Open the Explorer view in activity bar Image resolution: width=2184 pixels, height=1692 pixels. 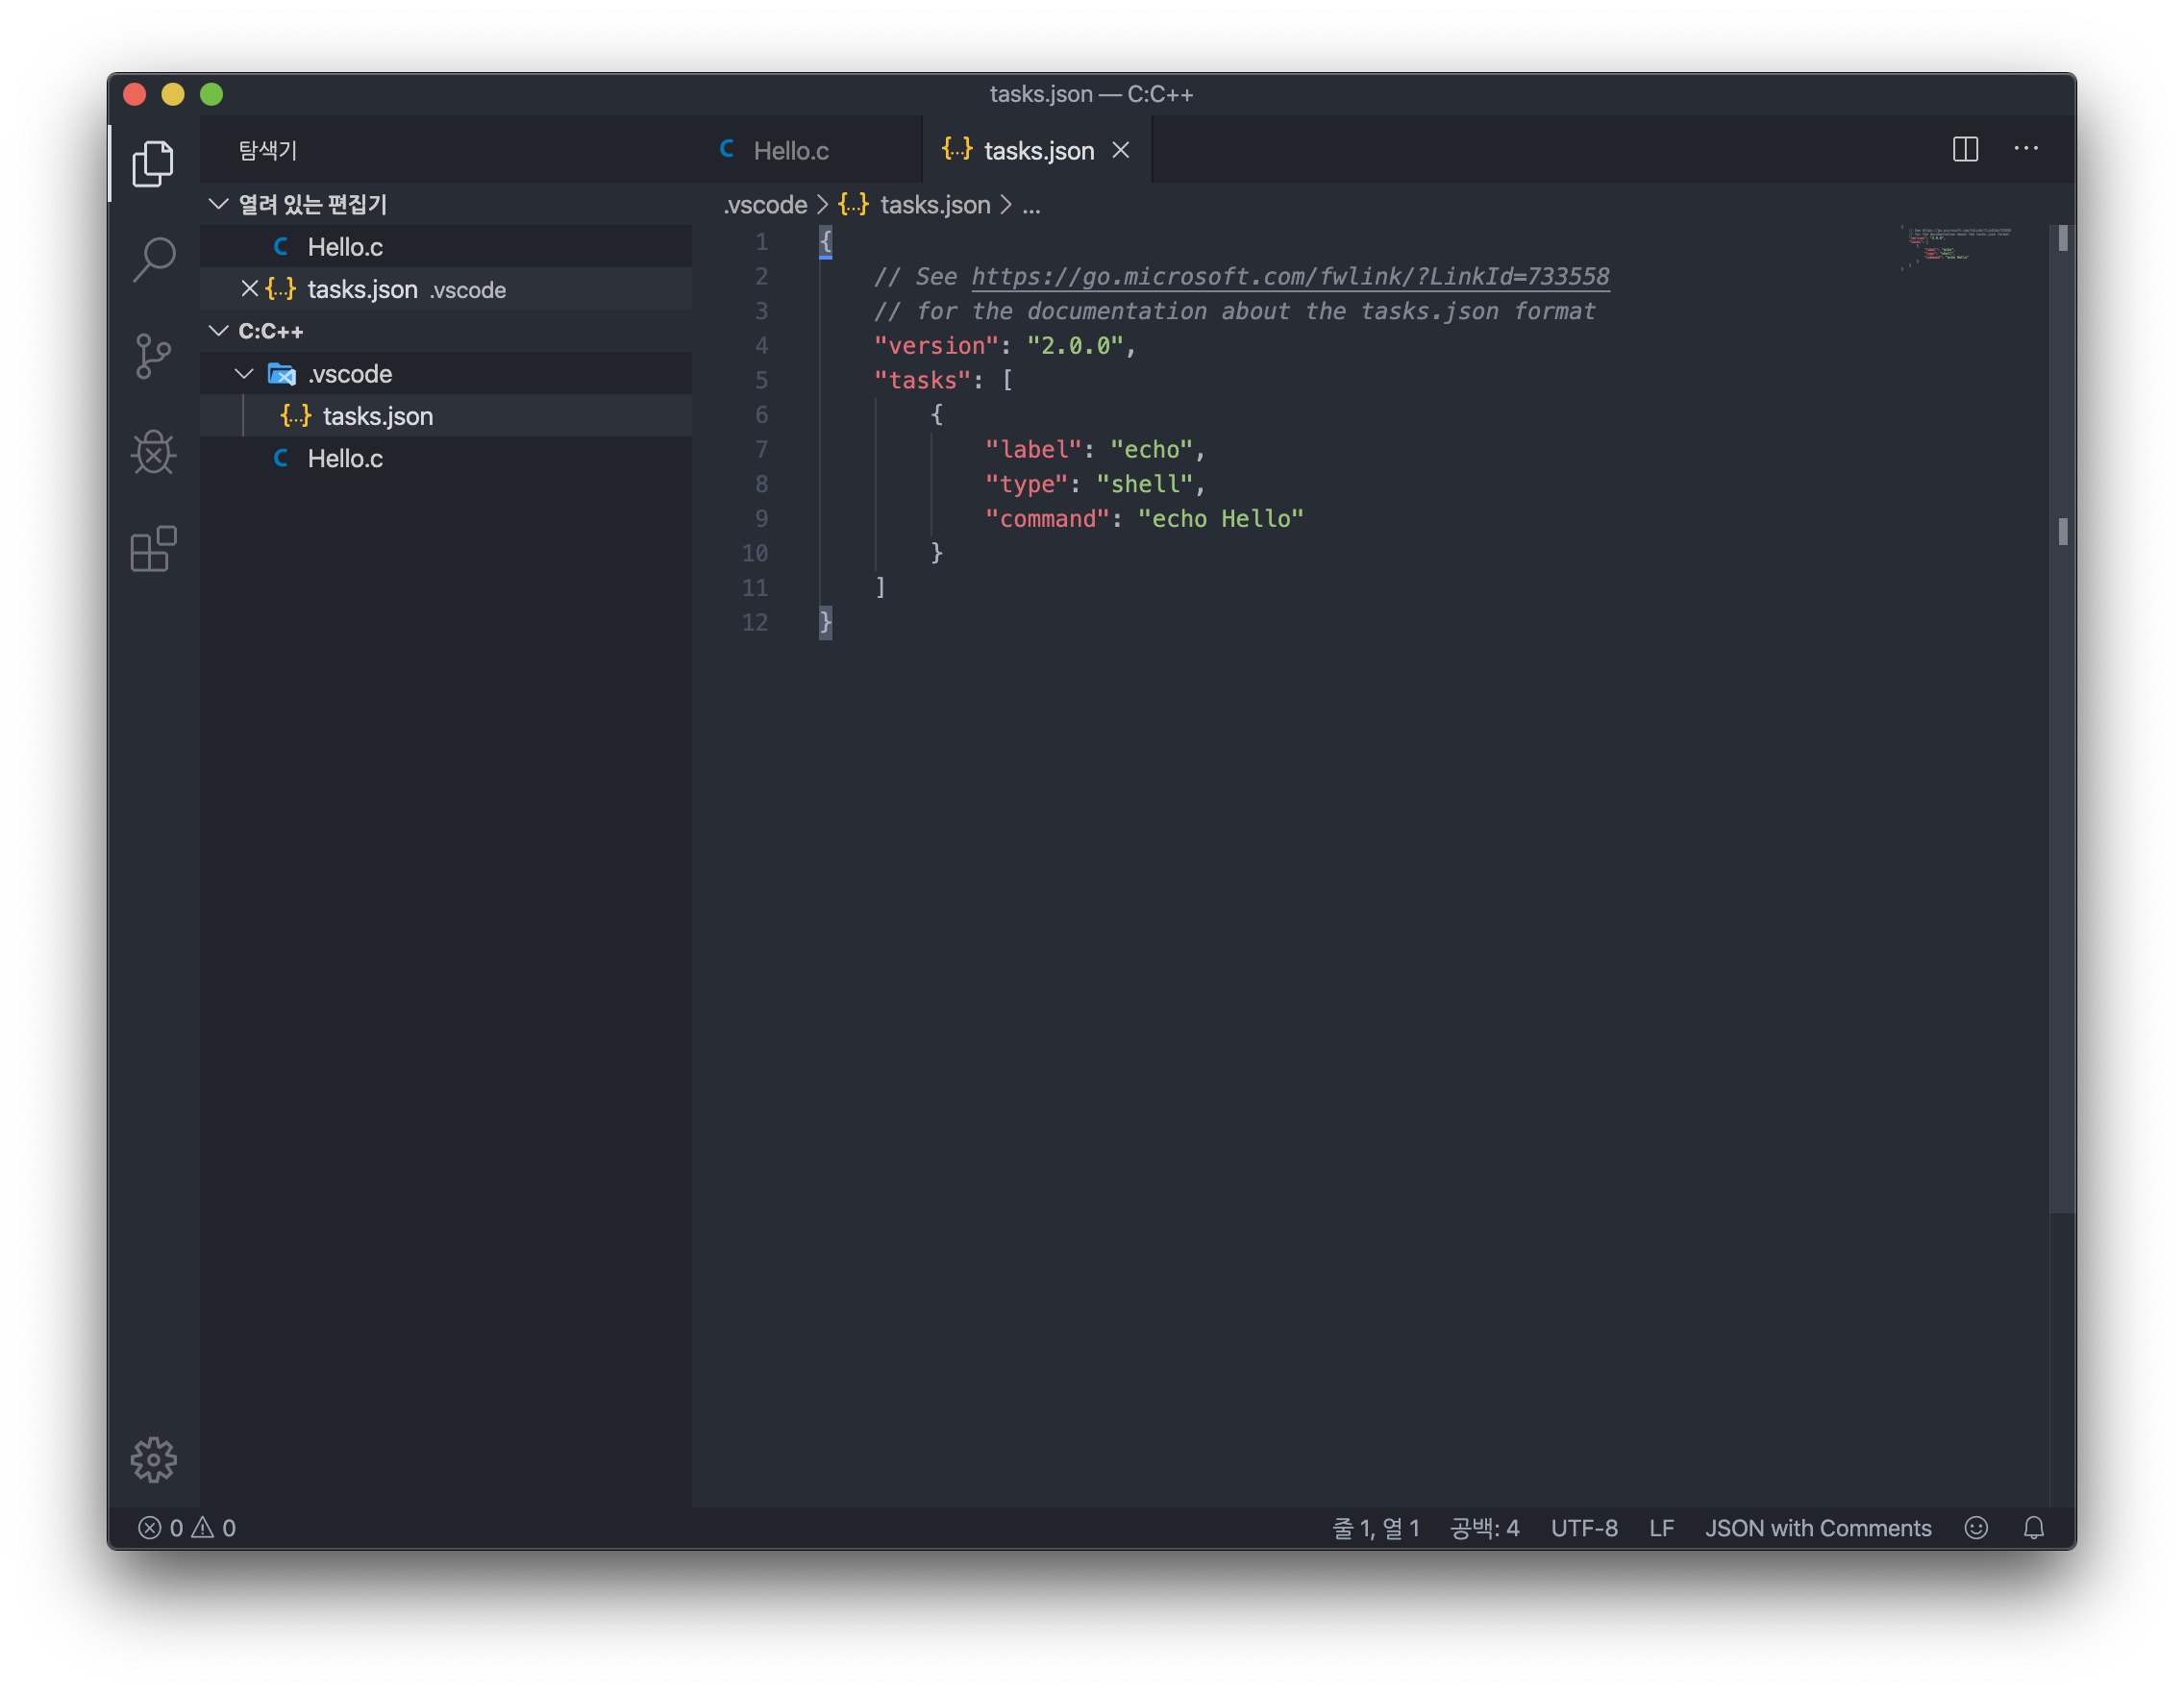coord(153,162)
